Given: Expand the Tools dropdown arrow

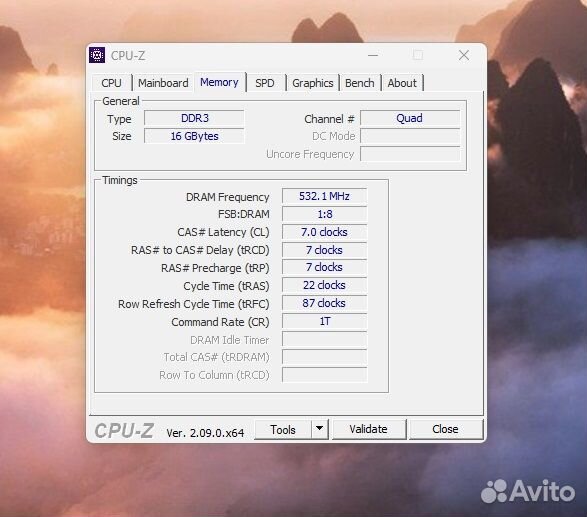Looking at the screenshot, I should (319, 429).
